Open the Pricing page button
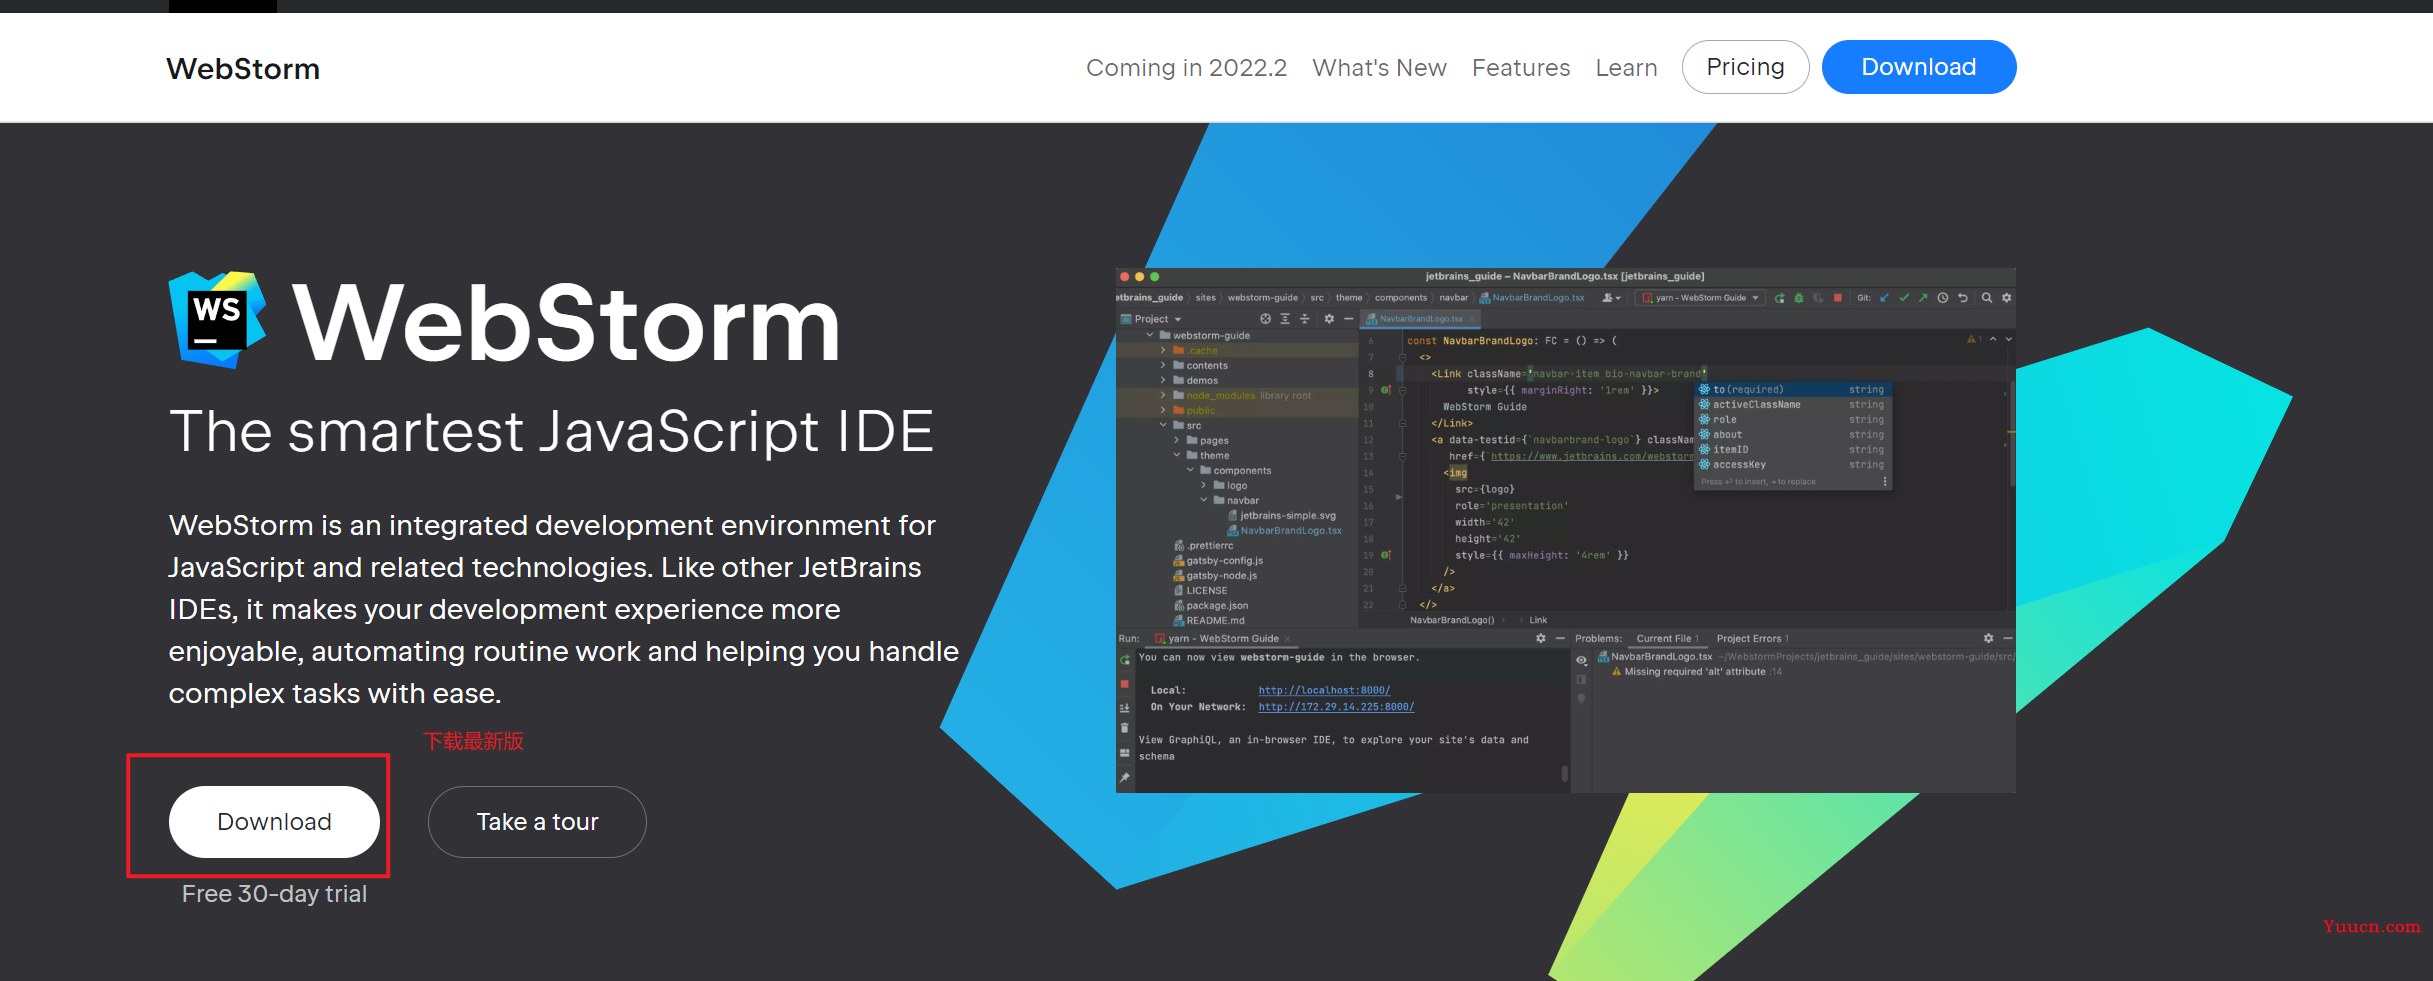 tap(1745, 67)
